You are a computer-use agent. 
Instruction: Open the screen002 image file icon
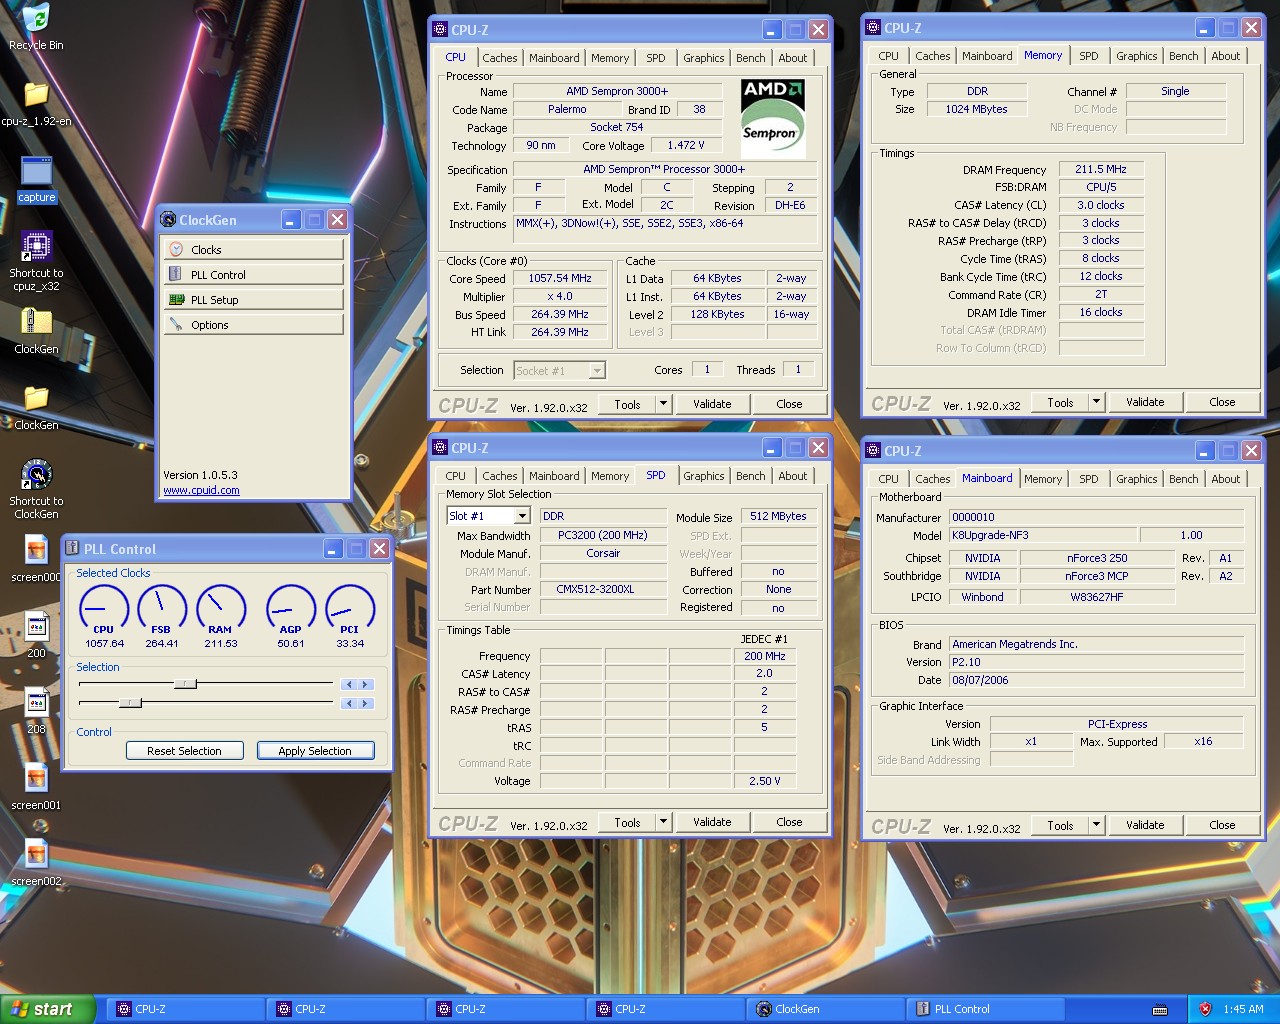[36, 854]
